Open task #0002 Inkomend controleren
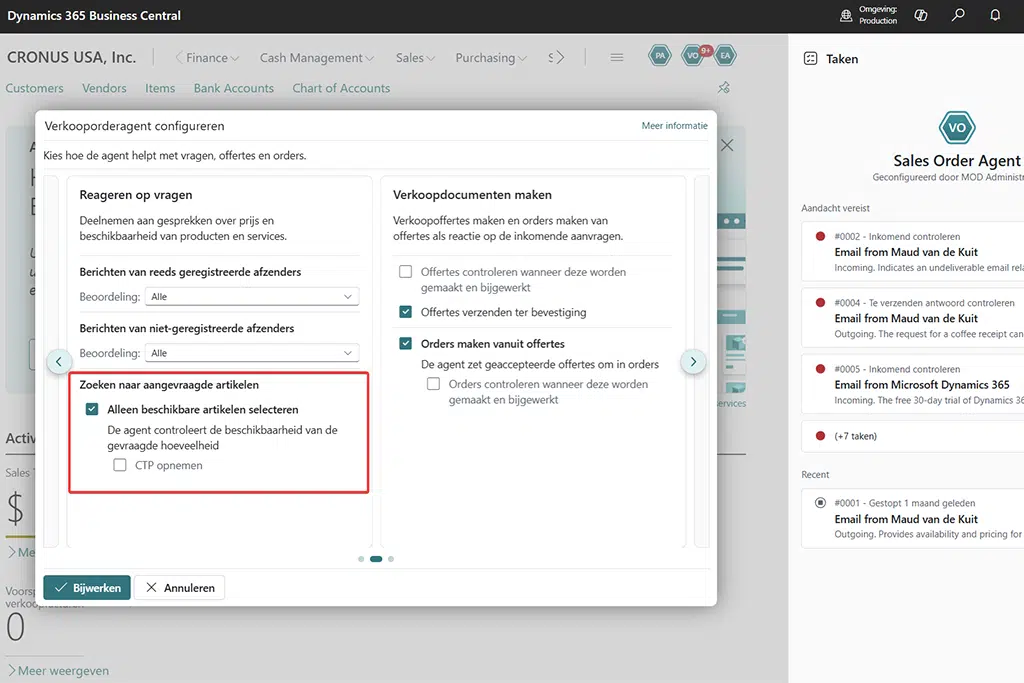This screenshot has height=683, width=1024. click(913, 251)
